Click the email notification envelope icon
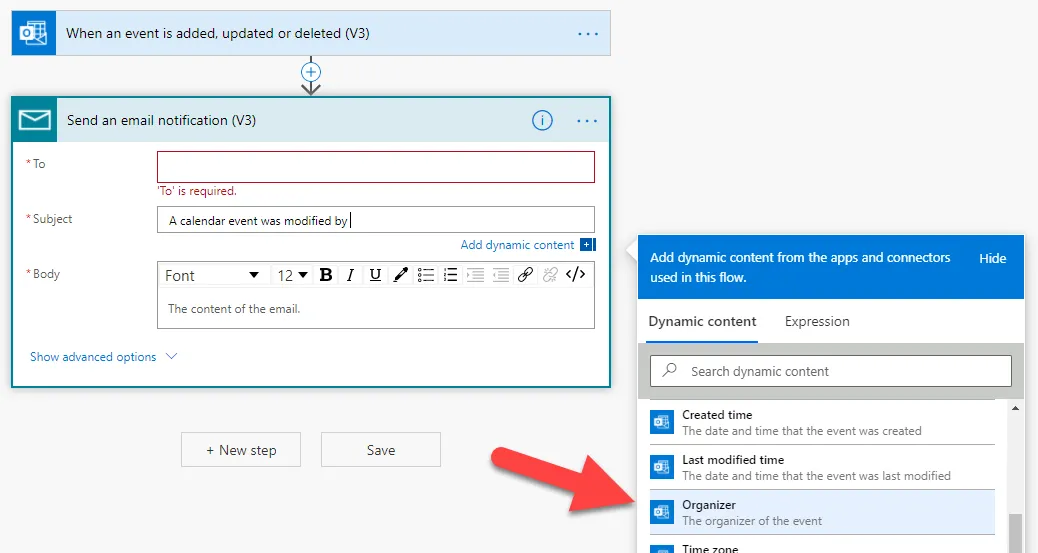 [34, 120]
